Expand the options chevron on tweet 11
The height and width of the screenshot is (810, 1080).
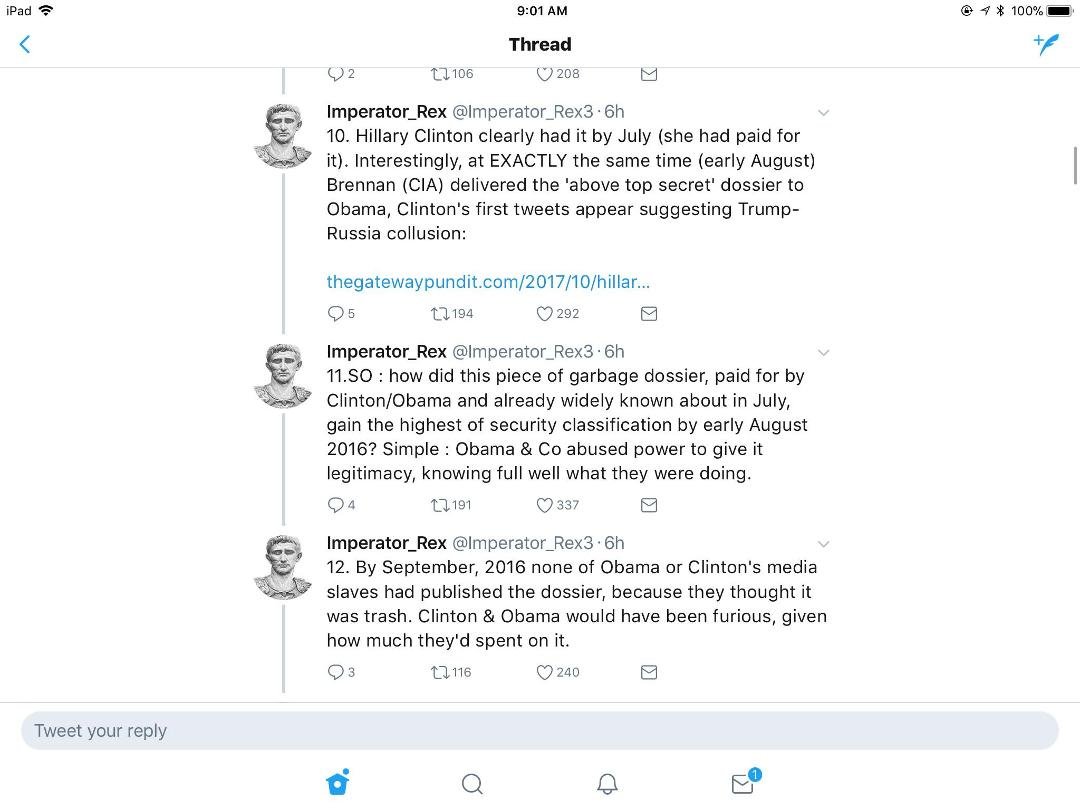point(823,353)
